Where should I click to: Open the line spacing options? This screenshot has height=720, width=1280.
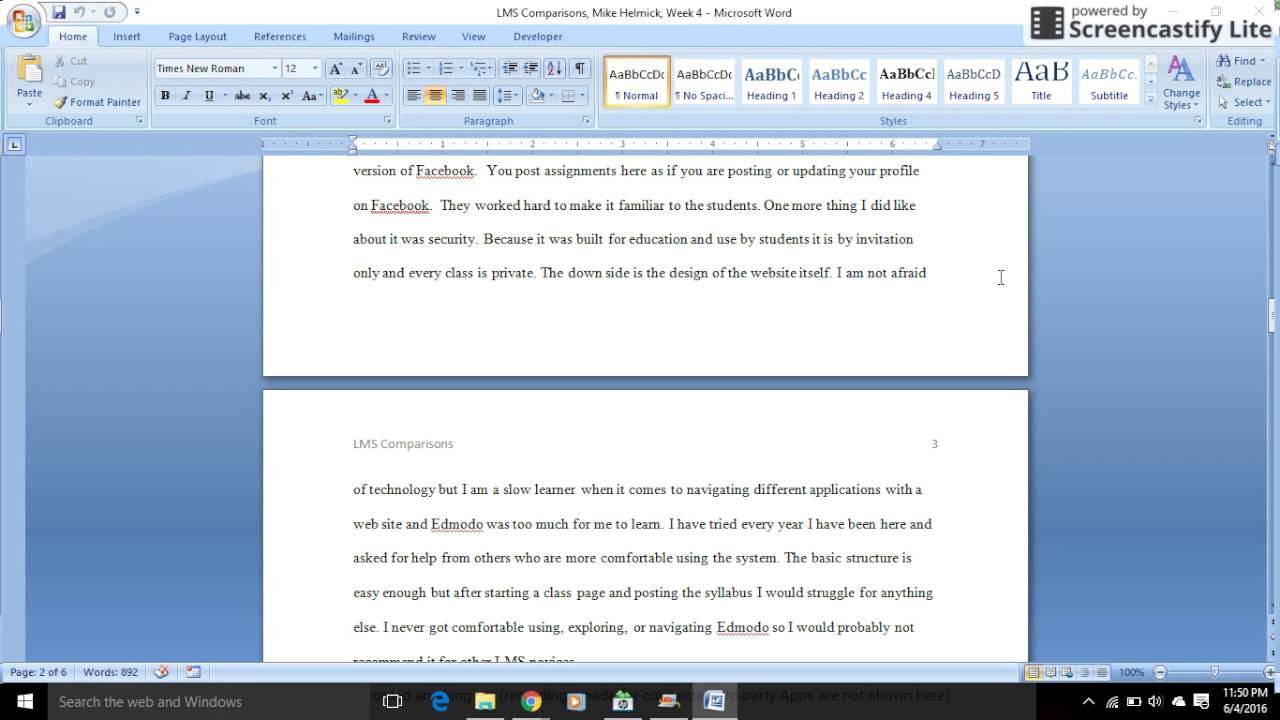click(508, 96)
